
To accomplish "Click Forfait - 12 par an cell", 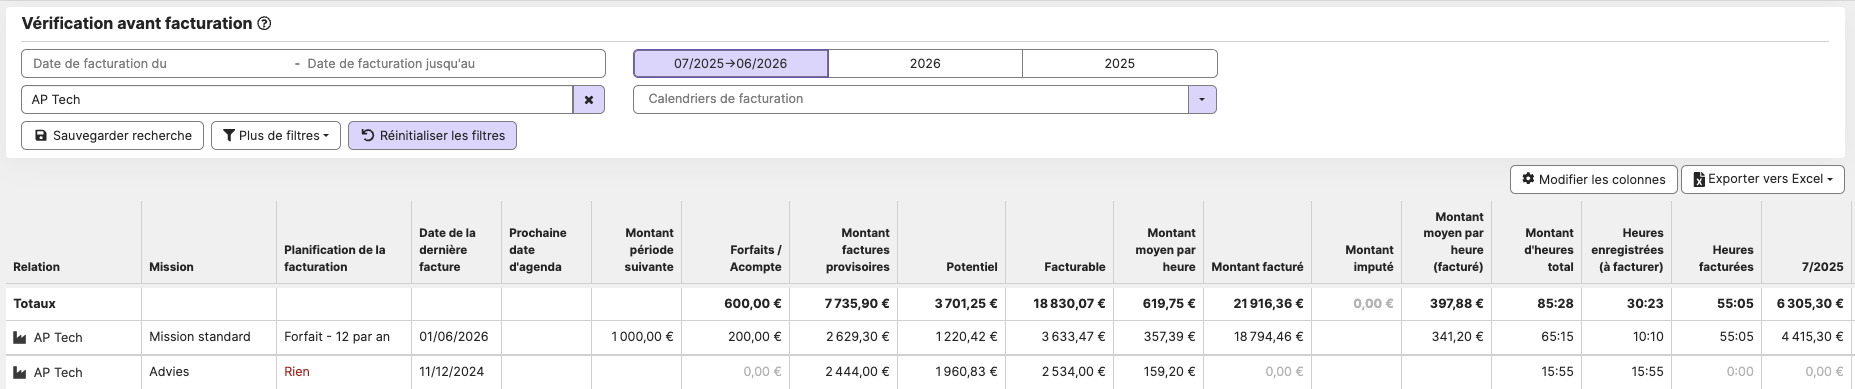I will (337, 337).
